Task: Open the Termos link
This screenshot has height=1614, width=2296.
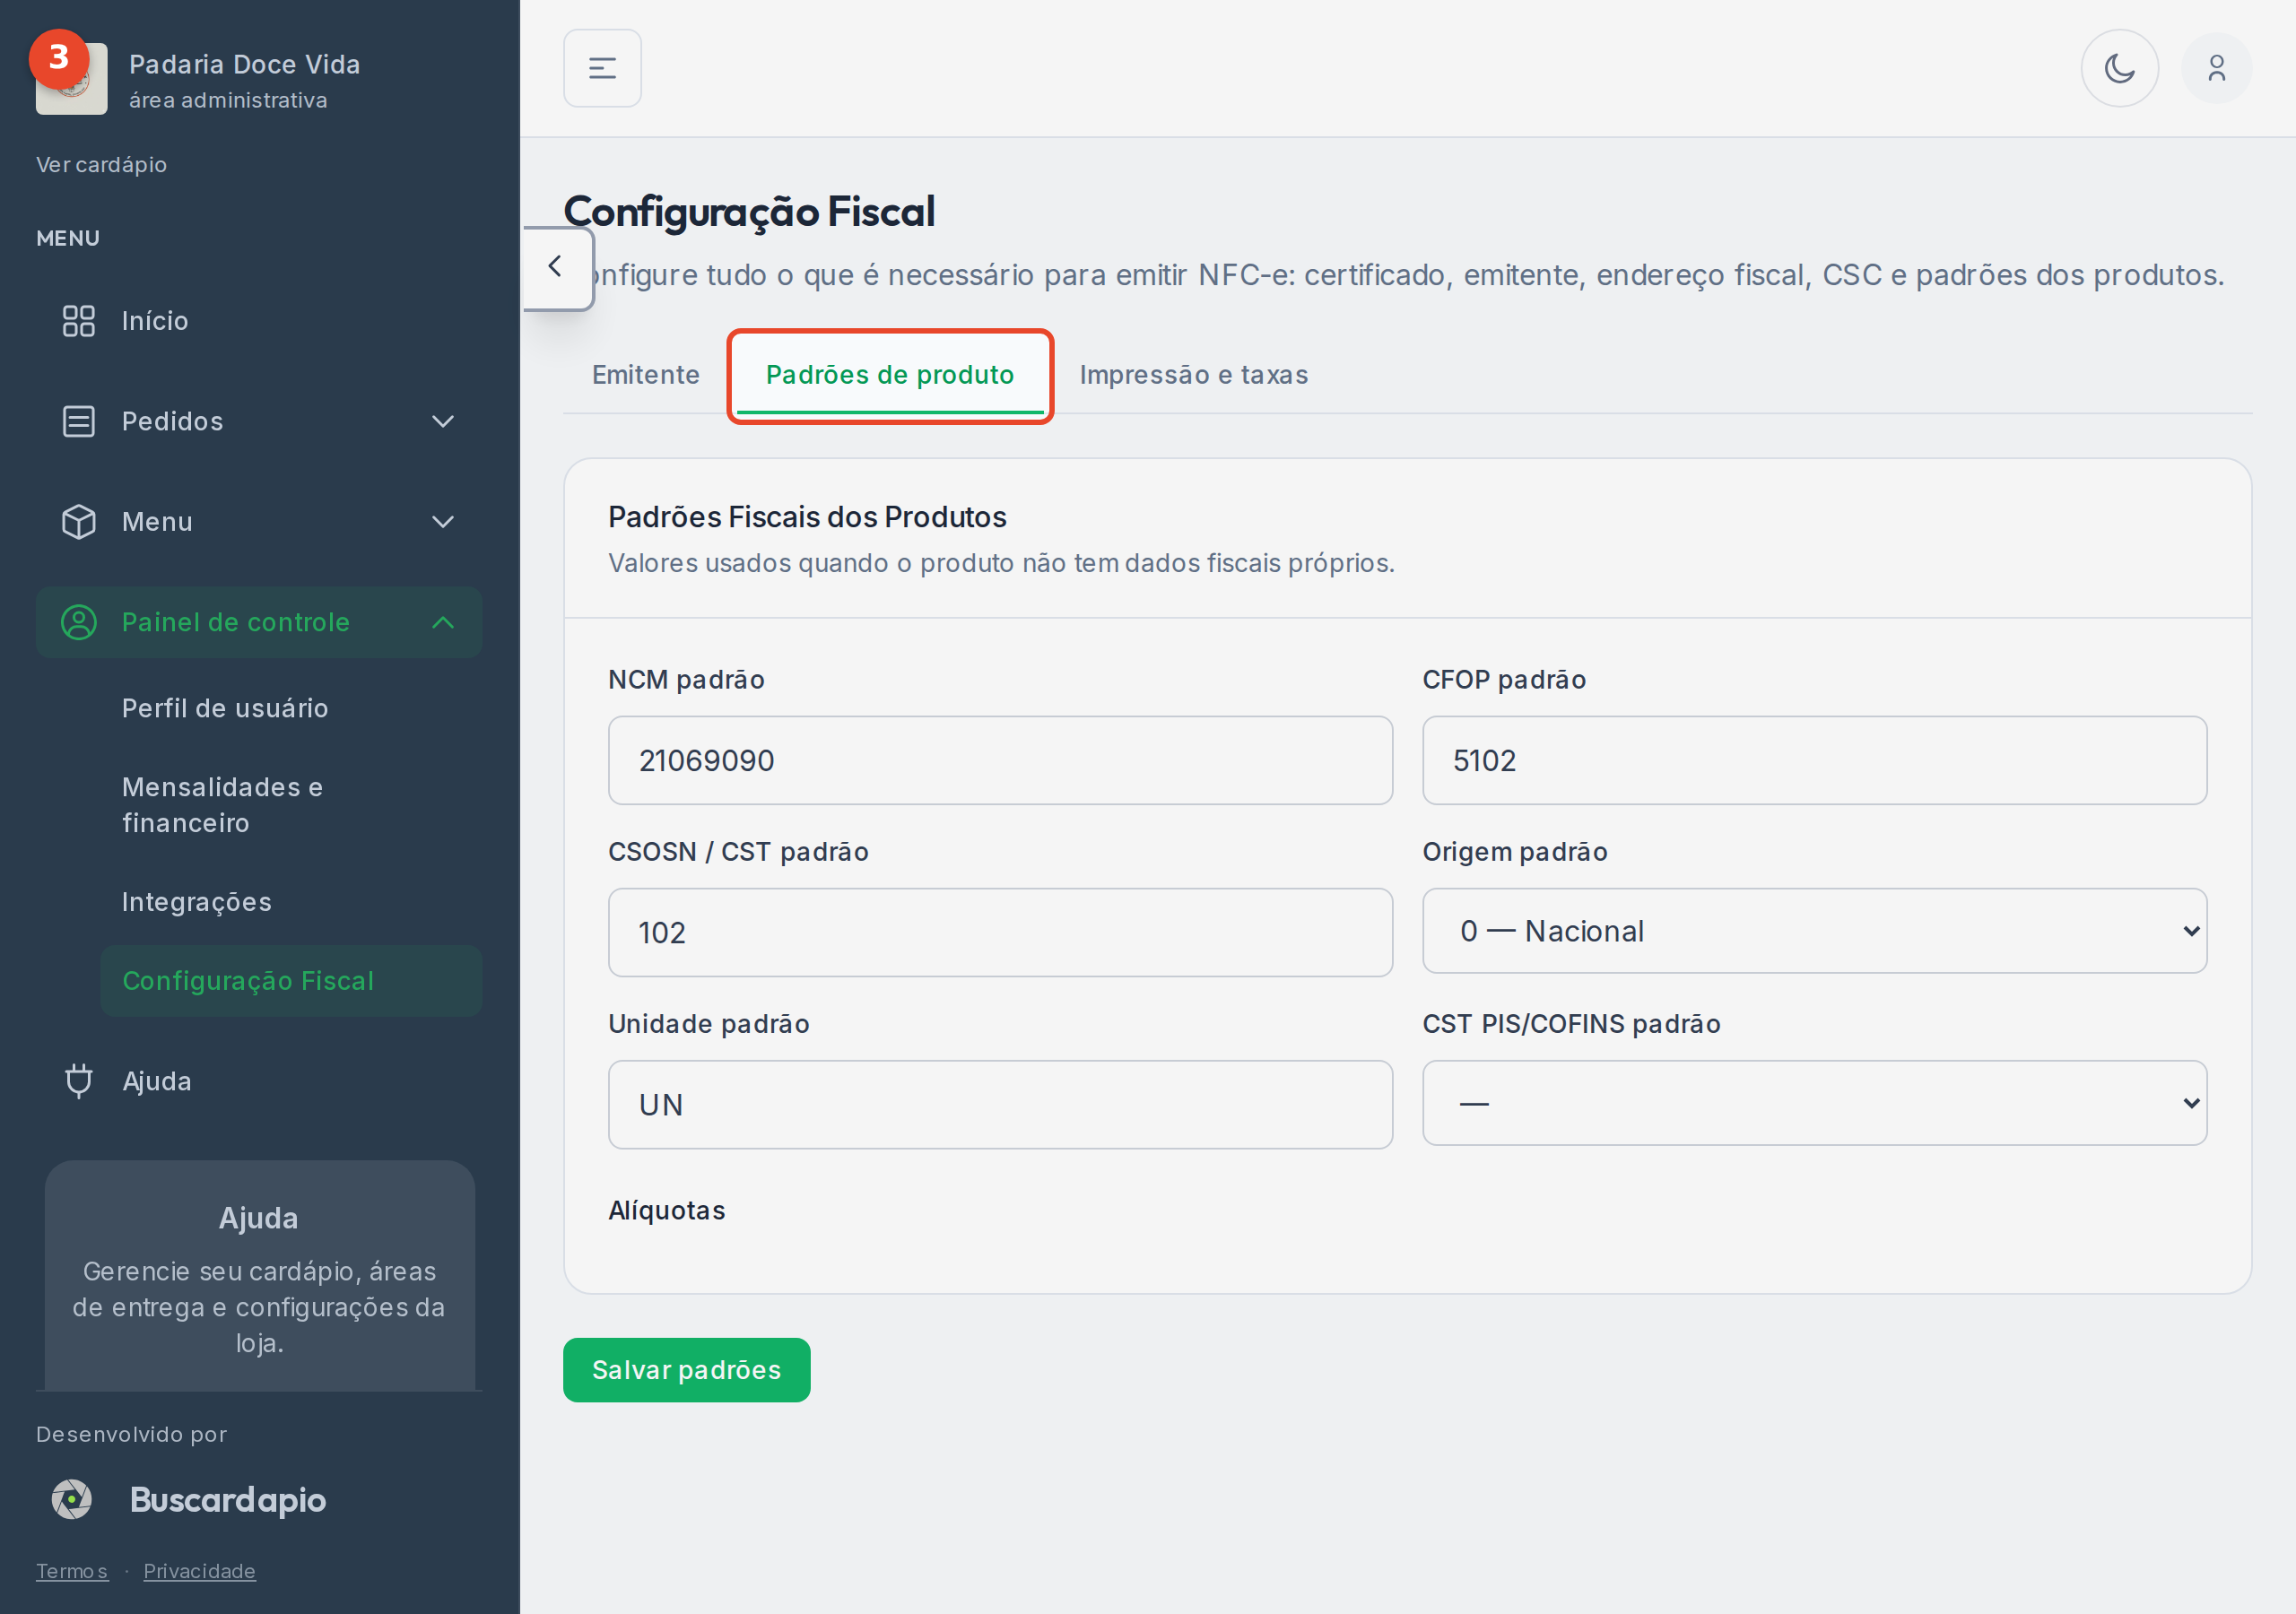Action: [72, 1571]
